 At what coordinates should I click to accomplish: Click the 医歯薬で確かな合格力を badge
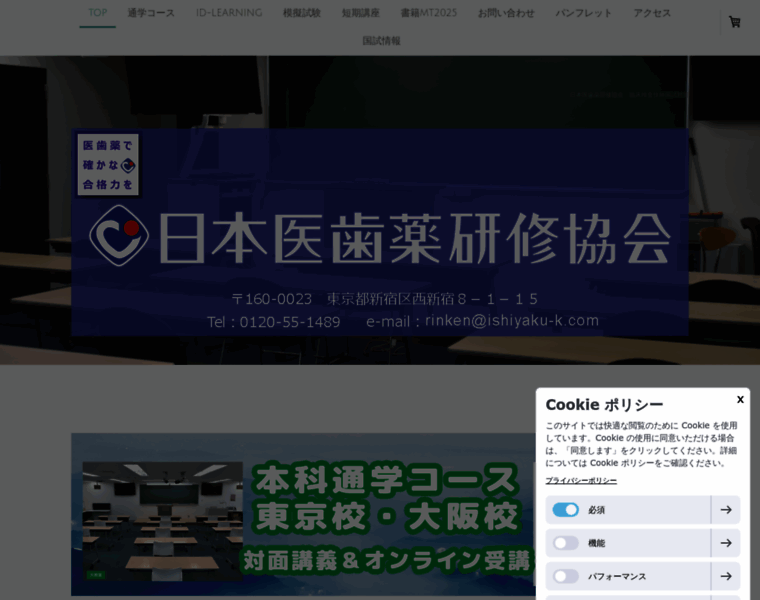[x=108, y=165]
